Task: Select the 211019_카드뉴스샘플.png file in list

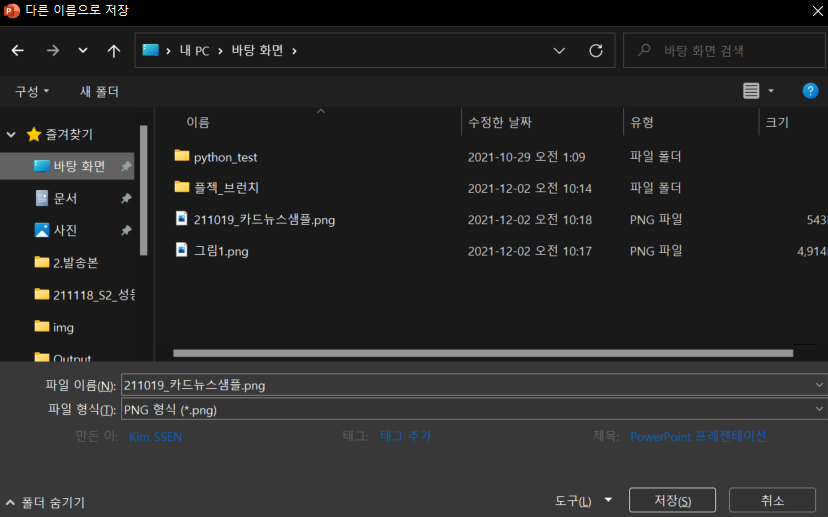Action: tap(264, 220)
